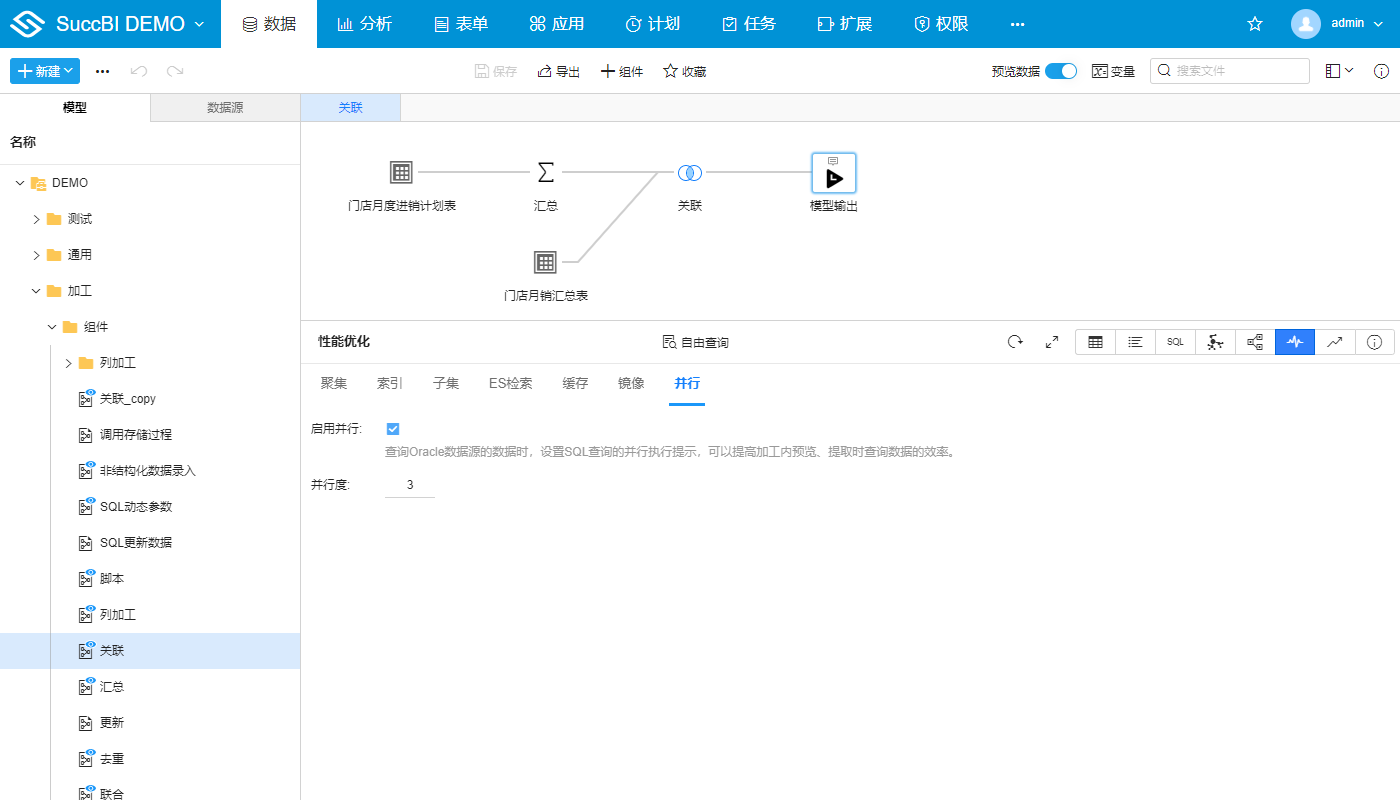1400x800 pixels.
Task: Switch to the 索引 optimization tab
Action: click(x=390, y=383)
